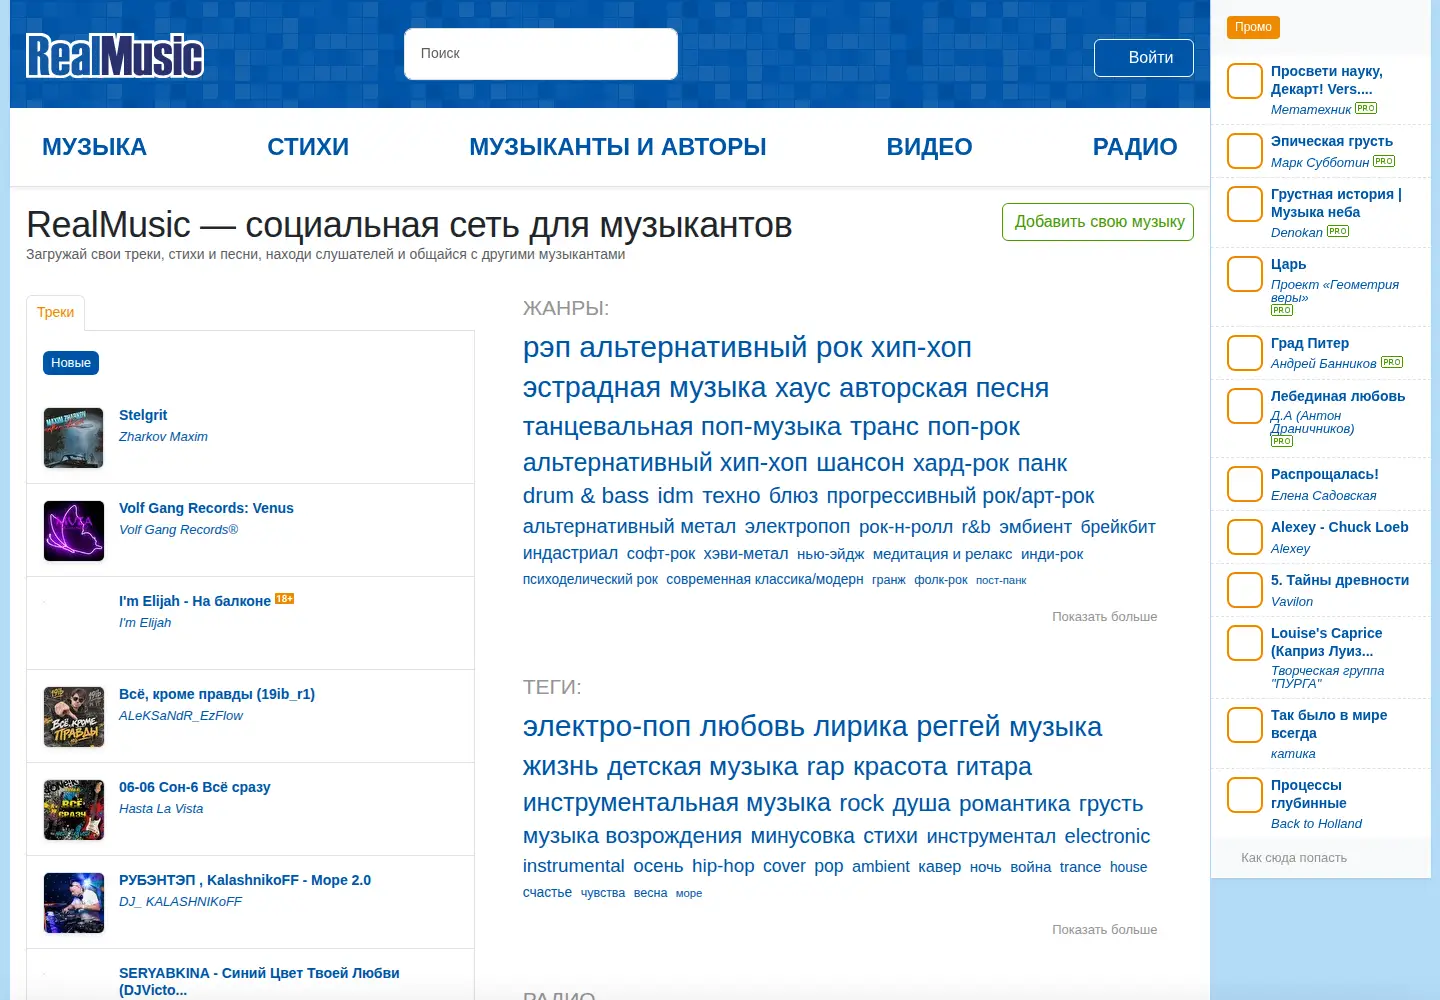This screenshot has height=1000, width=1440.
Task: Click PRO badge next to Марк Субботин
Action: point(1384,161)
